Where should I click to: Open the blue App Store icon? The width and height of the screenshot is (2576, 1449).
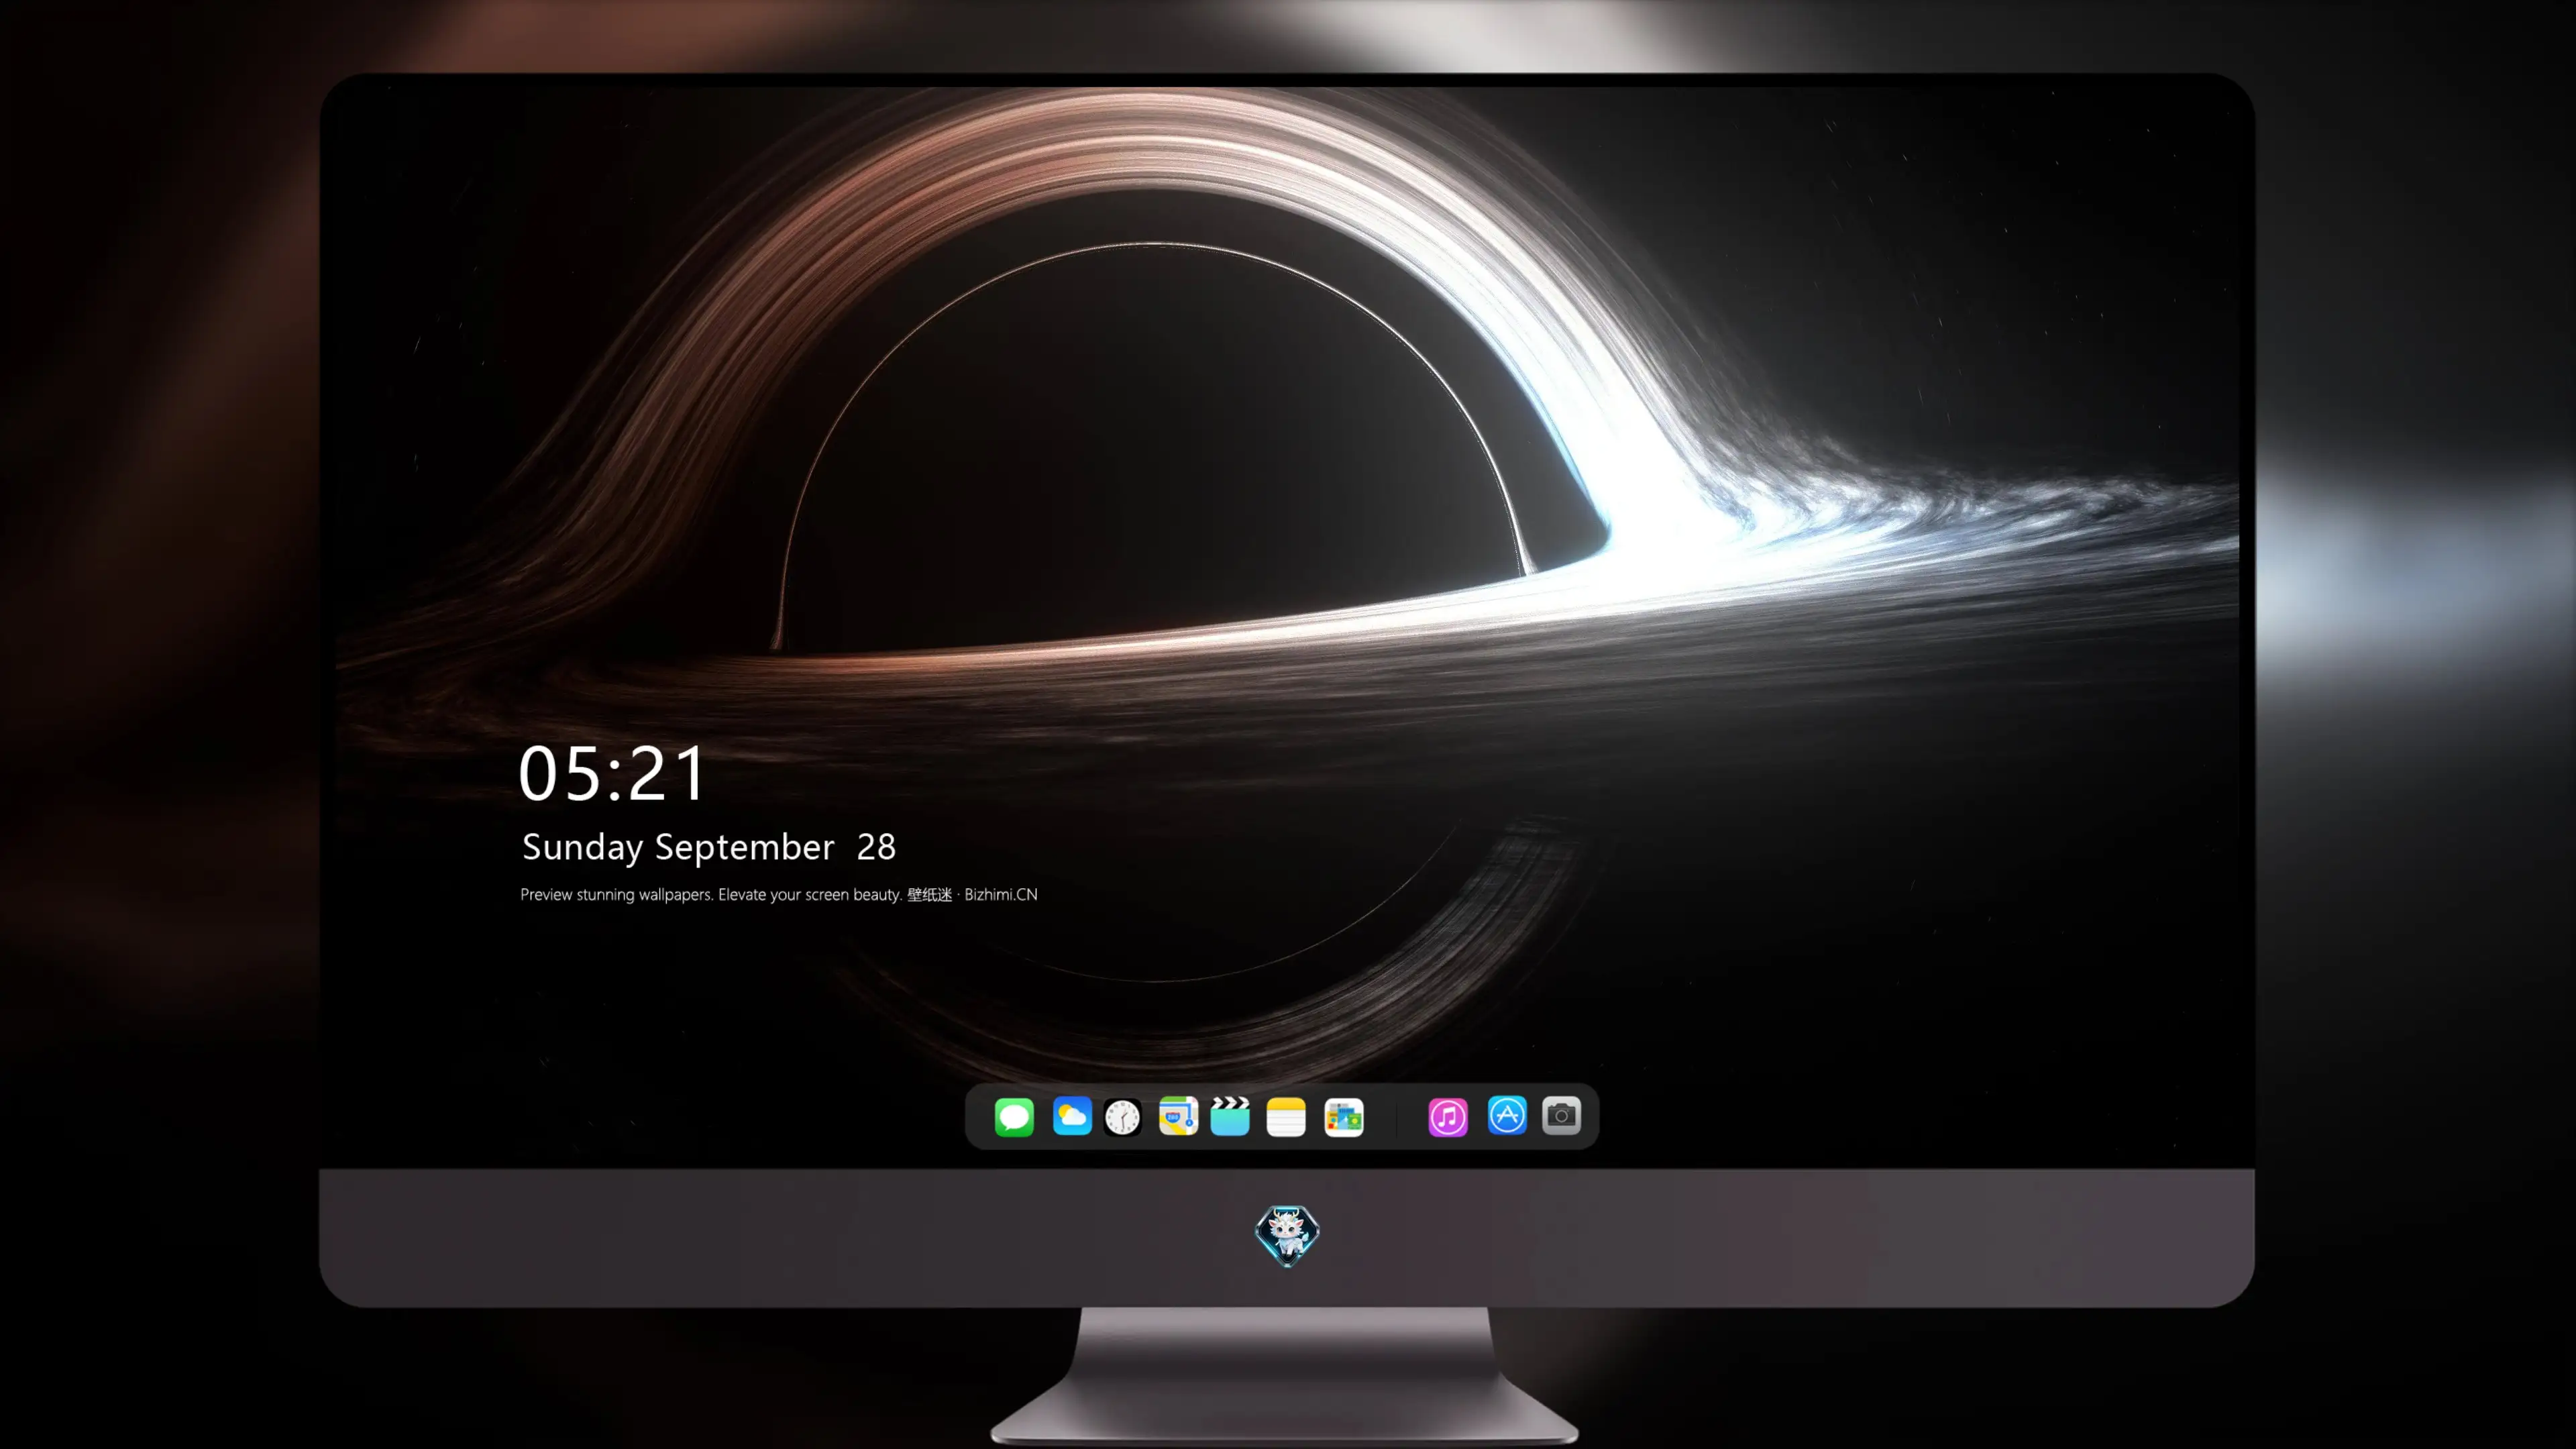click(x=1507, y=1115)
